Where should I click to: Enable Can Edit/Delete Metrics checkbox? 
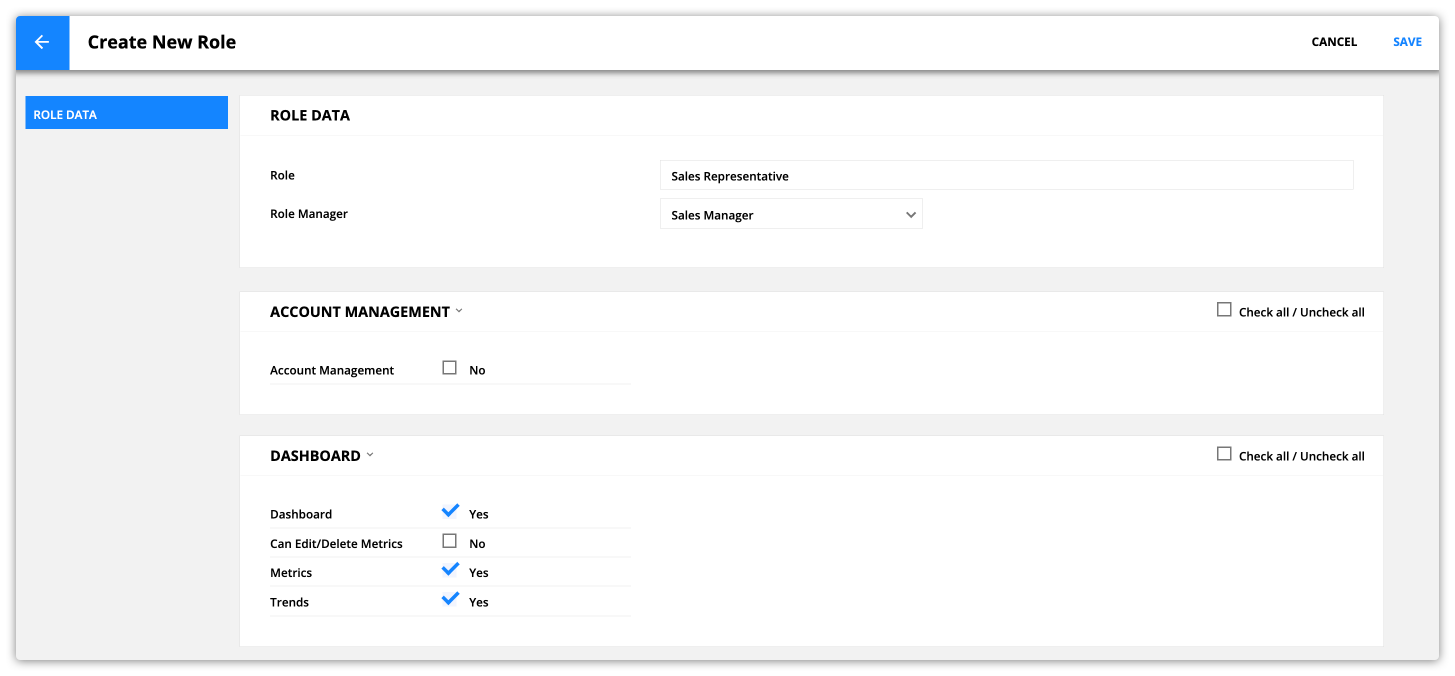[449, 541]
